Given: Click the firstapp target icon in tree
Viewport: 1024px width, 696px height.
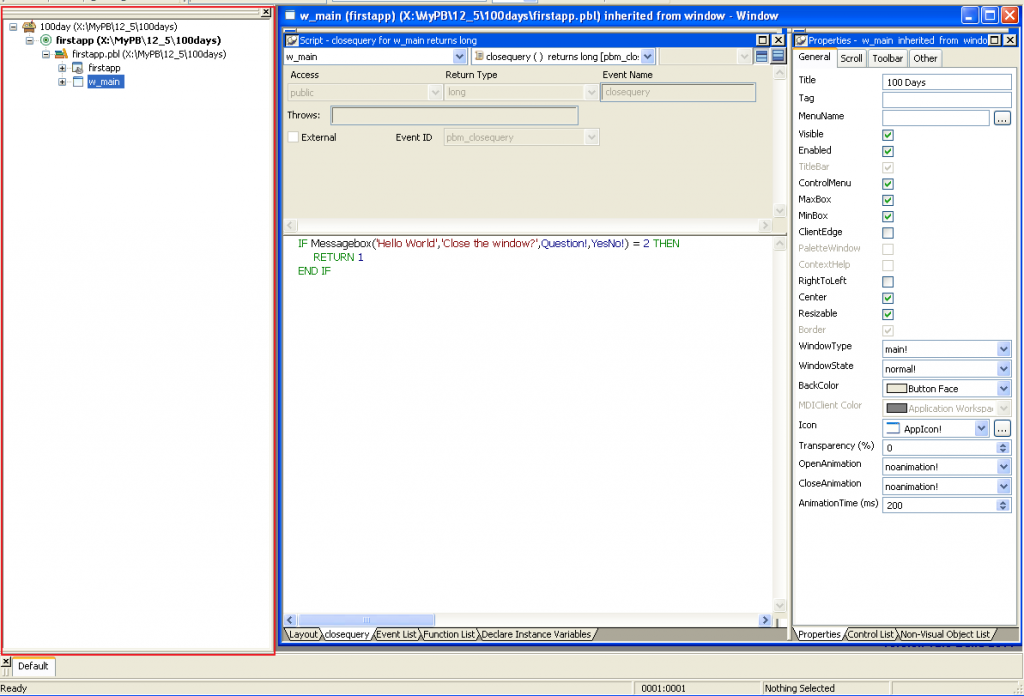Looking at the screenshot, I should [x=46, y=40].
